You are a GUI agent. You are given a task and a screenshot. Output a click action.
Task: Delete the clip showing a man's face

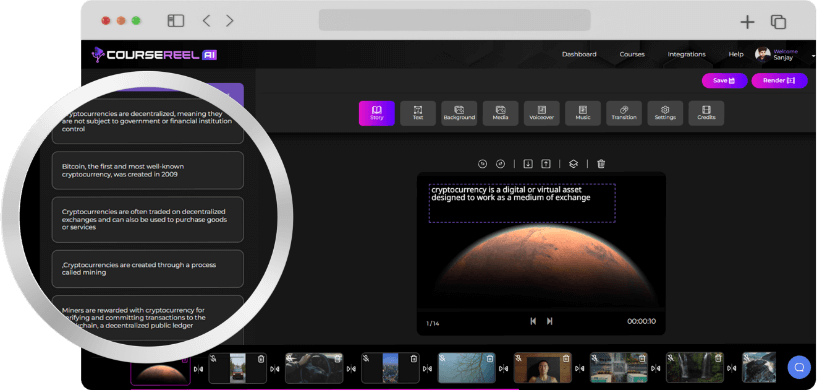pyautogui.click(x=566, y=359)
